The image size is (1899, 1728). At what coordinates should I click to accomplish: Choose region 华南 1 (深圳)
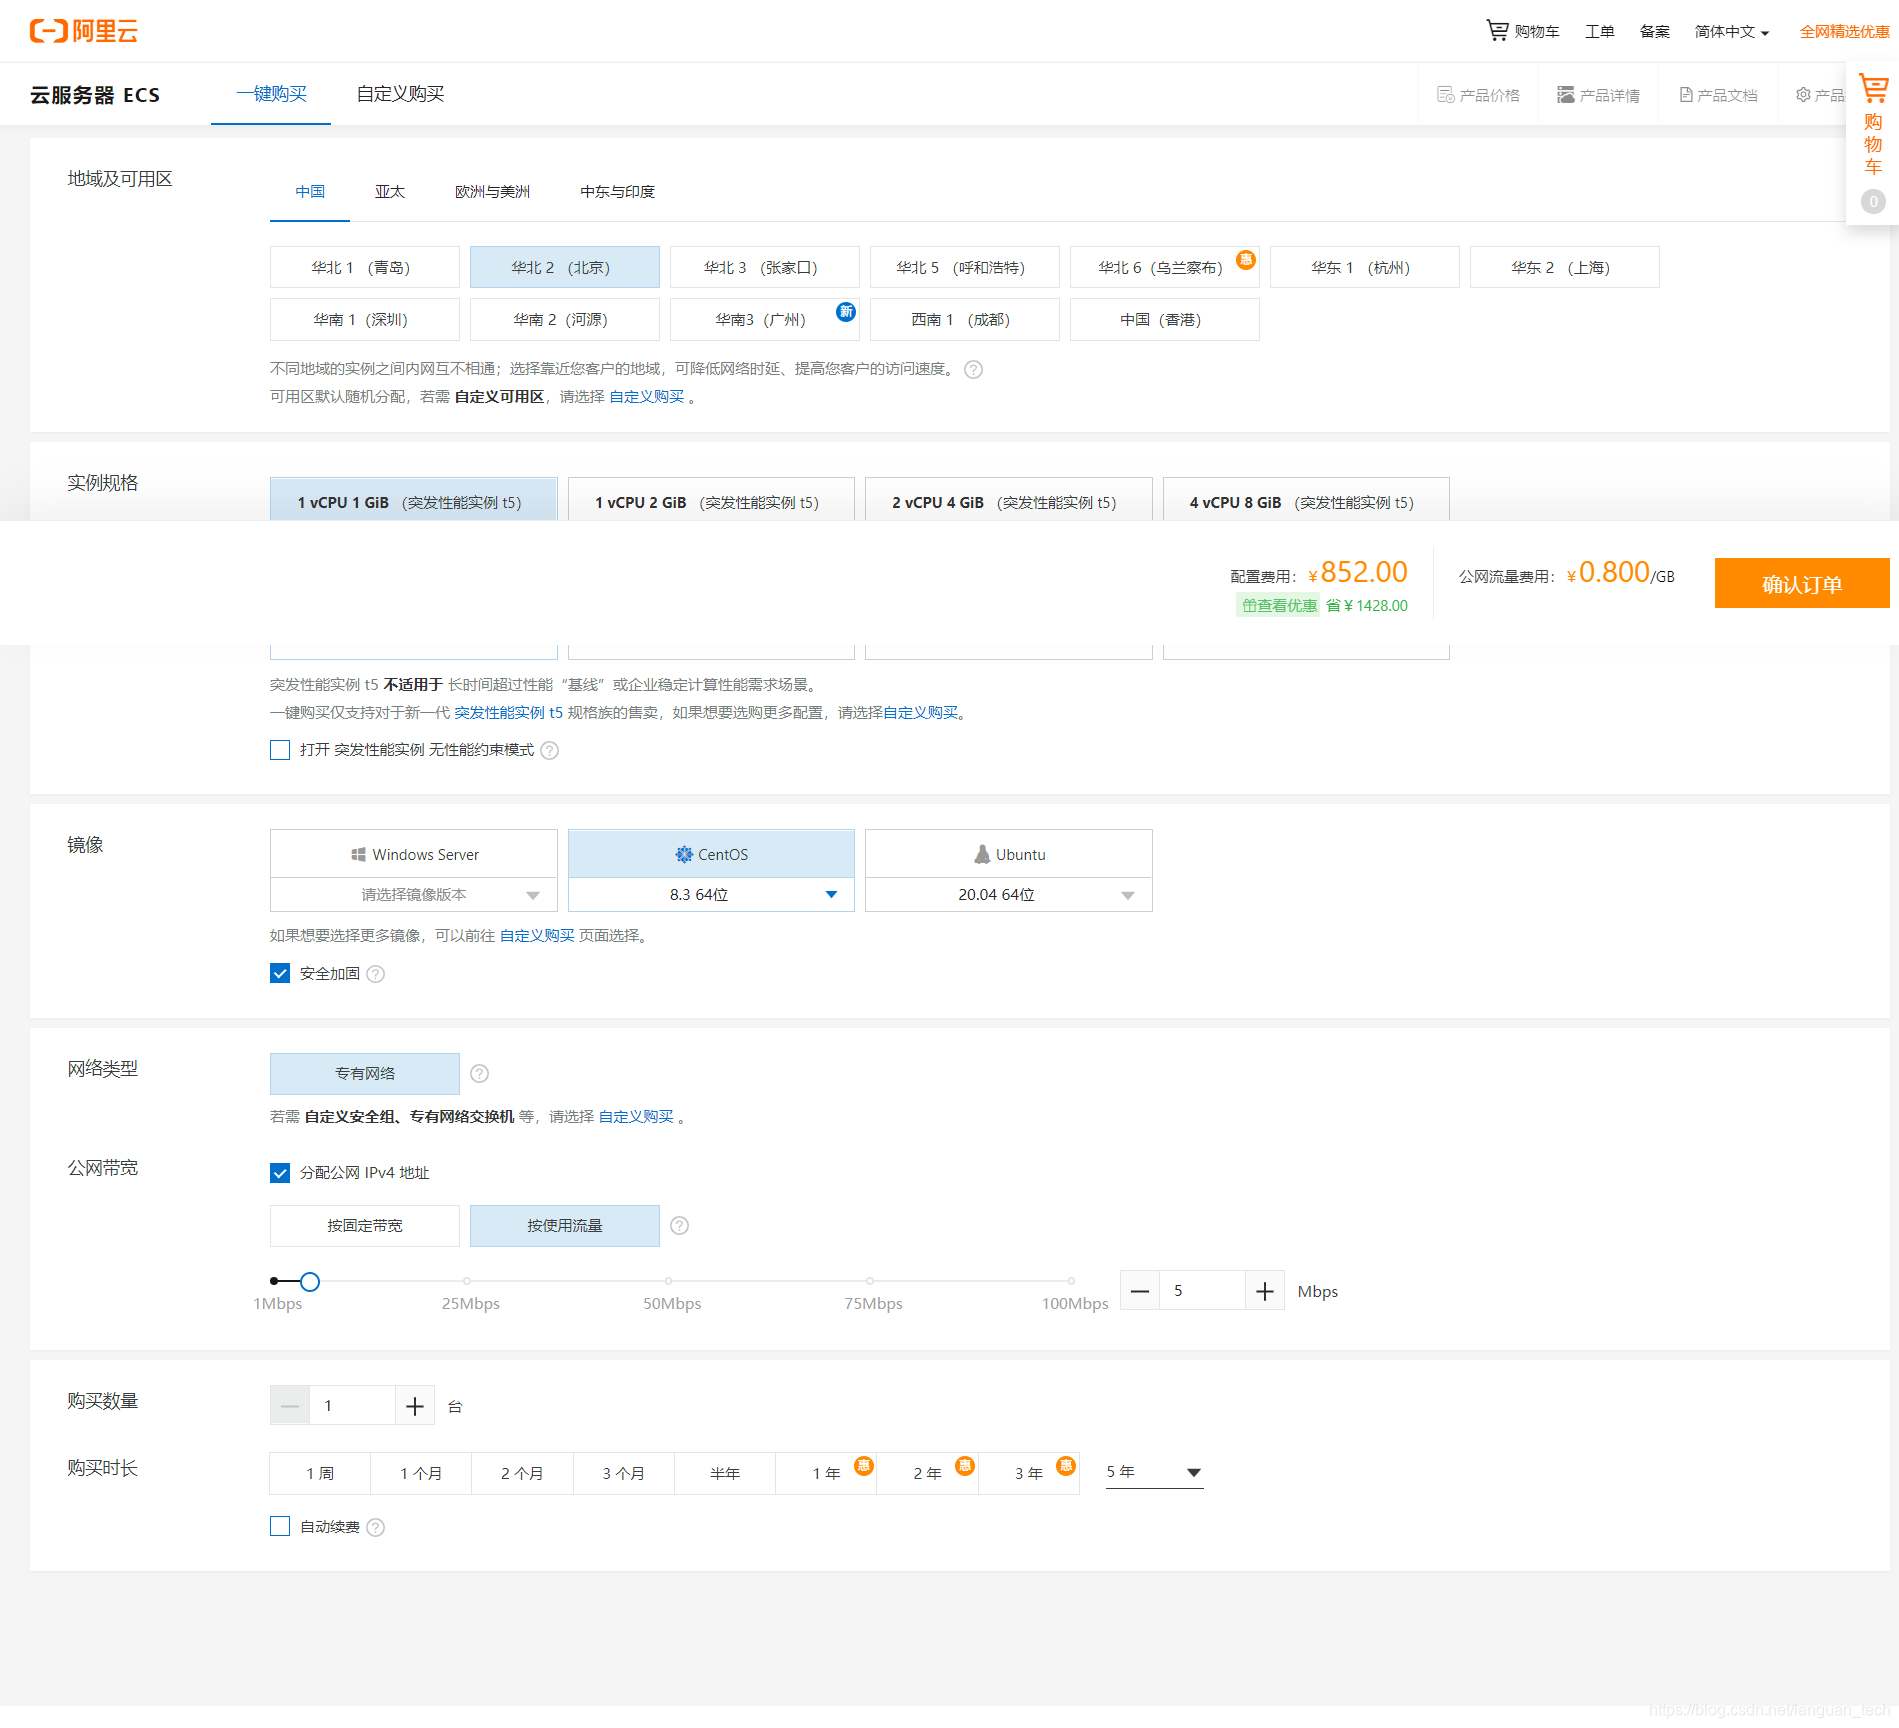pos(365,320)
